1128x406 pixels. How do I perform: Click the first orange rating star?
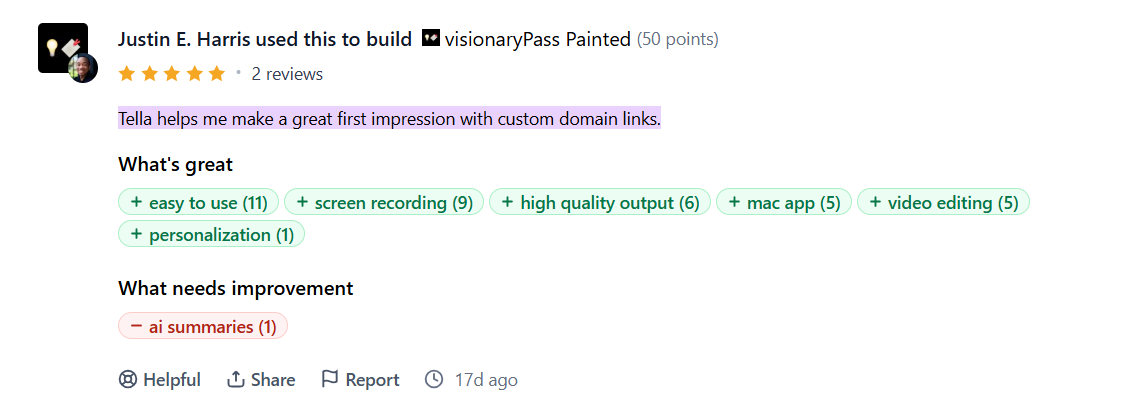[127, 74]
